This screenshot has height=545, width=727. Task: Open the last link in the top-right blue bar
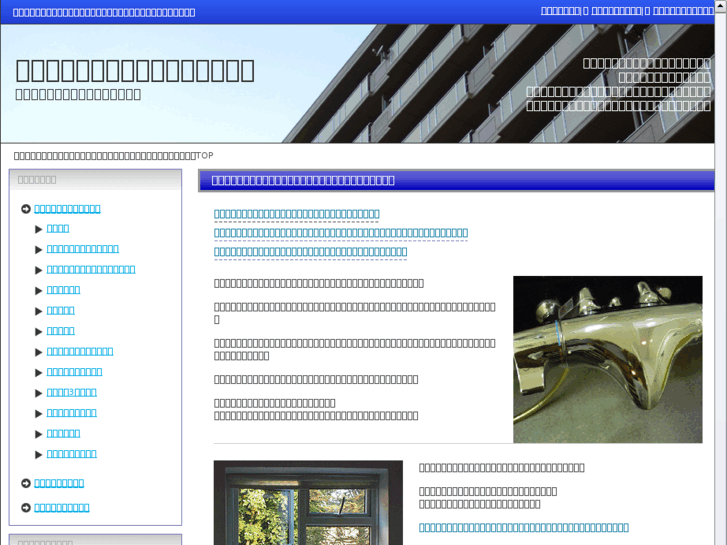click(x=683, y=11)
